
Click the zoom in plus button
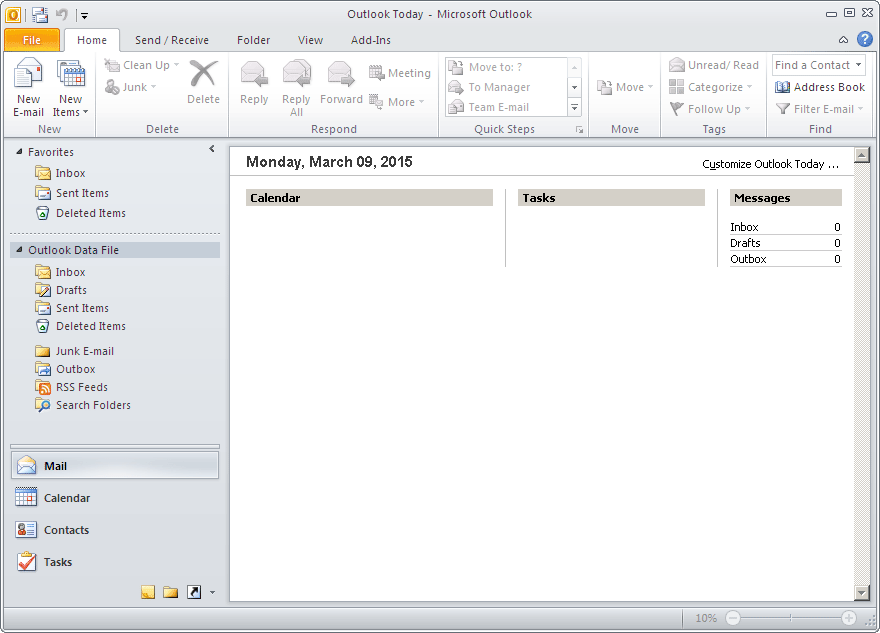point(849,618)
